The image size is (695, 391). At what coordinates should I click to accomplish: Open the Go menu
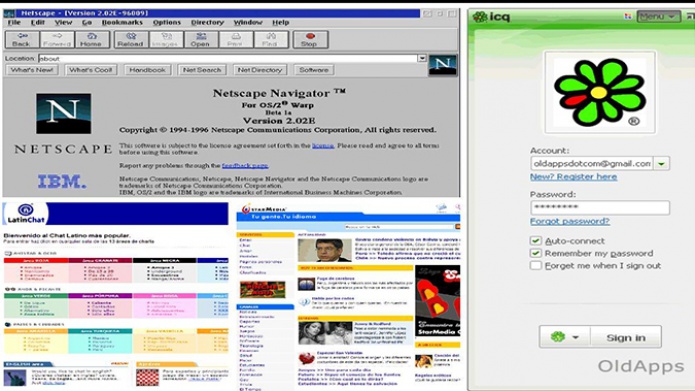point(87,22)
